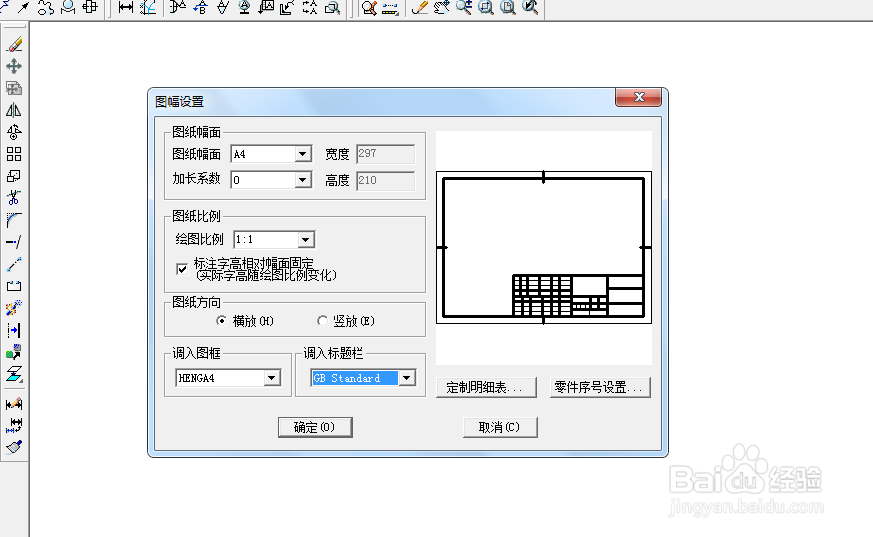Select the 竖放(E) portrait radio button
This screenshot has height=537, width=873.
coord(322,321)
